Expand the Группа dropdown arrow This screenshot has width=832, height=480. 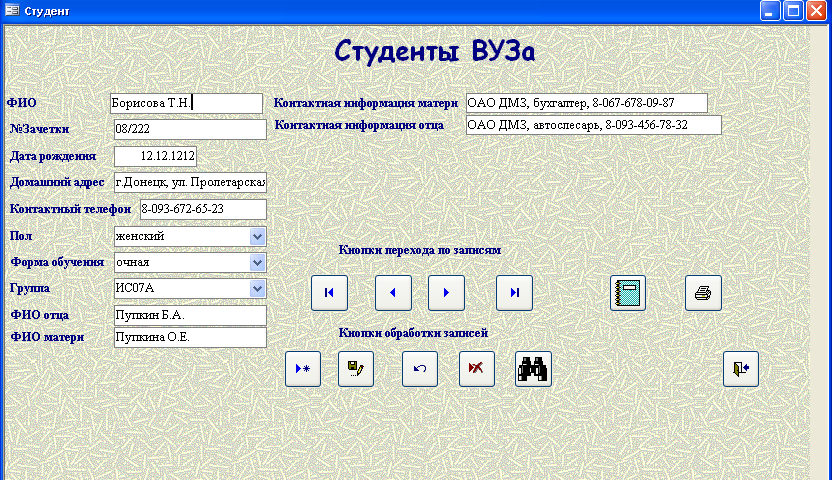pyautogui.click(x=257, y=289)
